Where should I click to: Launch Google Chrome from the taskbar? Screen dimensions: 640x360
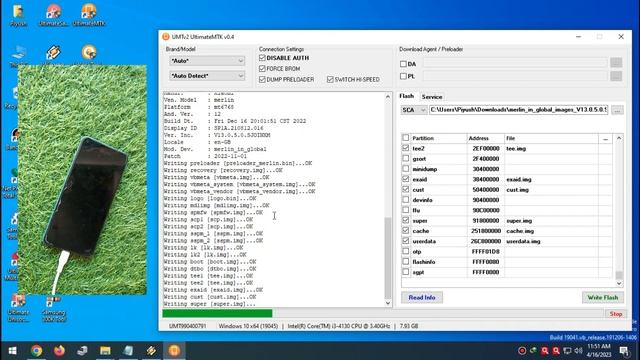point(36,351)
